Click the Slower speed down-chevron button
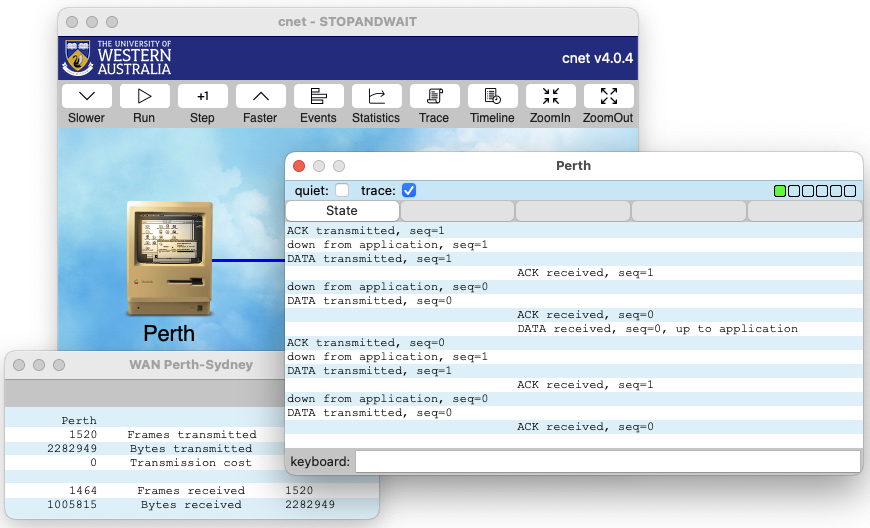Viewport: 870px width, 528px height. [87, 96]
